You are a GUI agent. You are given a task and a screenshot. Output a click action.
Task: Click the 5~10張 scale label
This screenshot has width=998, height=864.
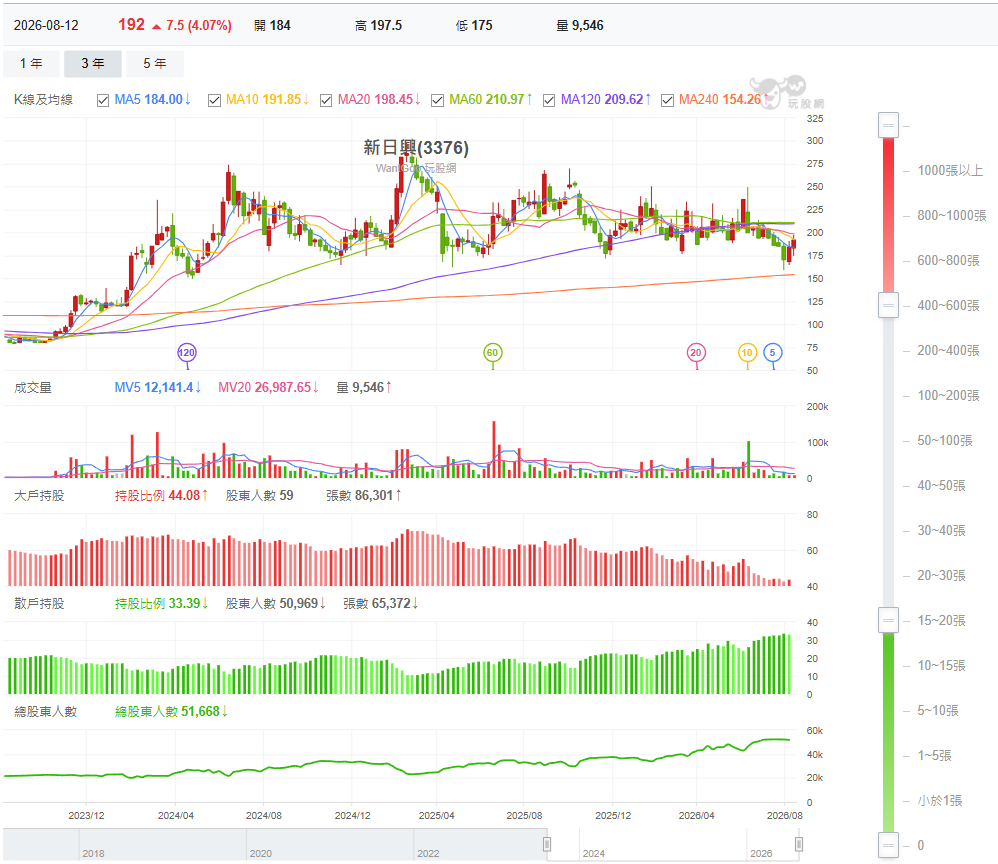point(938,711)
